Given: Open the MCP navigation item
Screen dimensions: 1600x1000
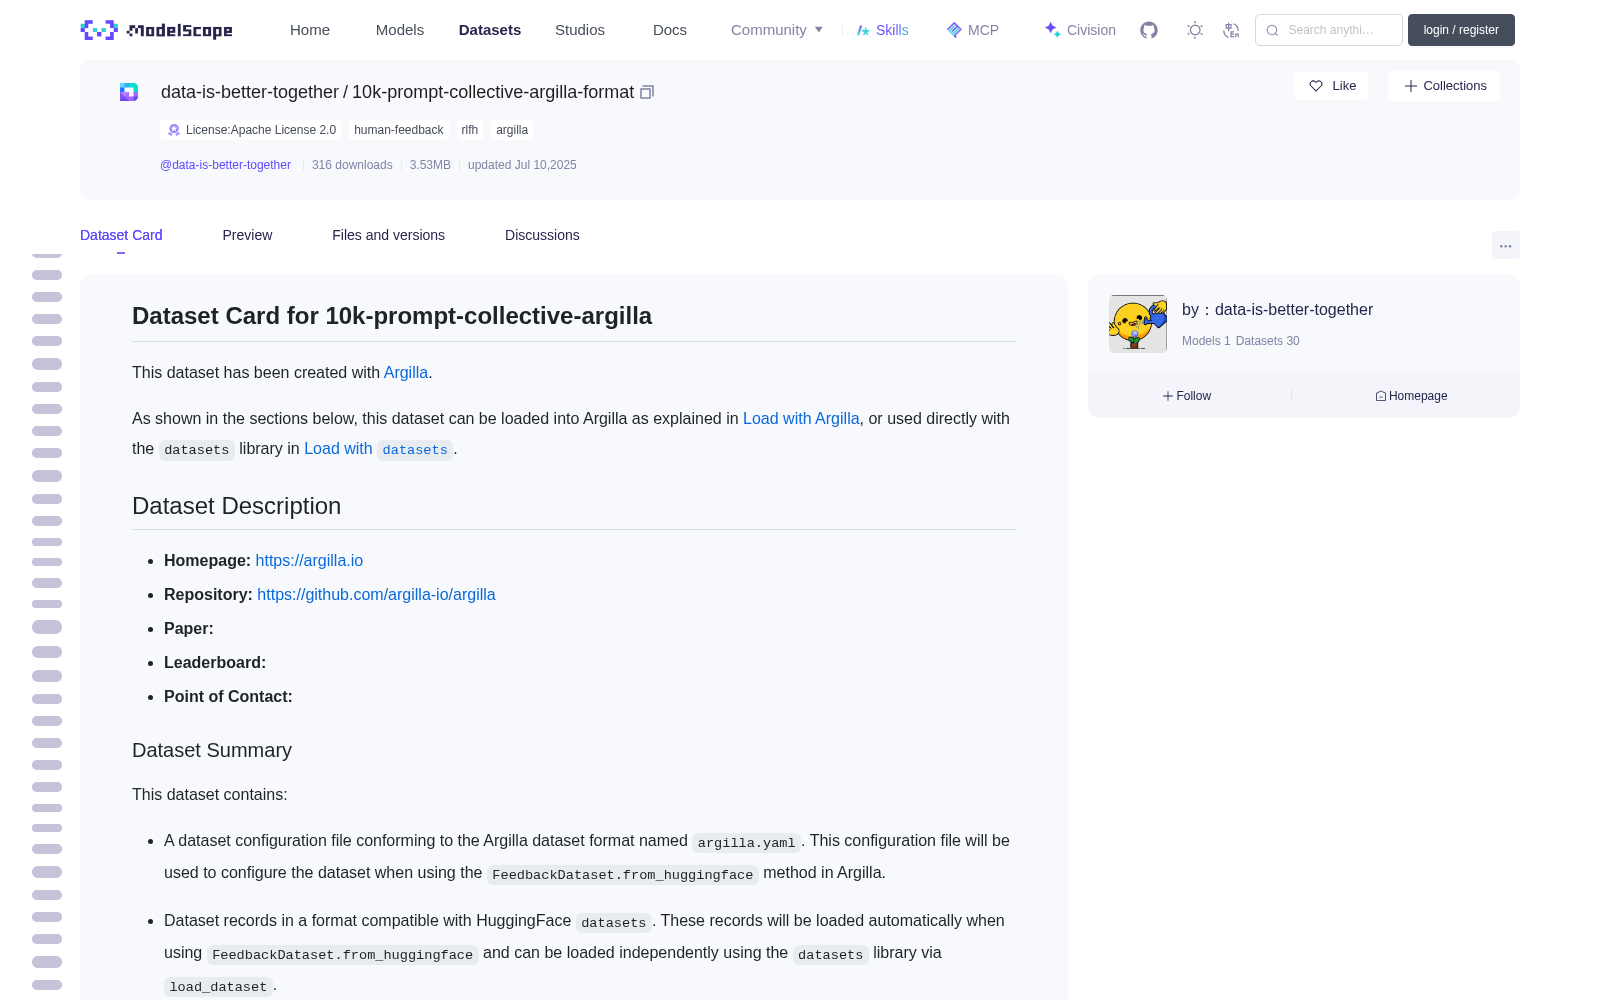Looking at the screenshot, I should tap(972, 30).
